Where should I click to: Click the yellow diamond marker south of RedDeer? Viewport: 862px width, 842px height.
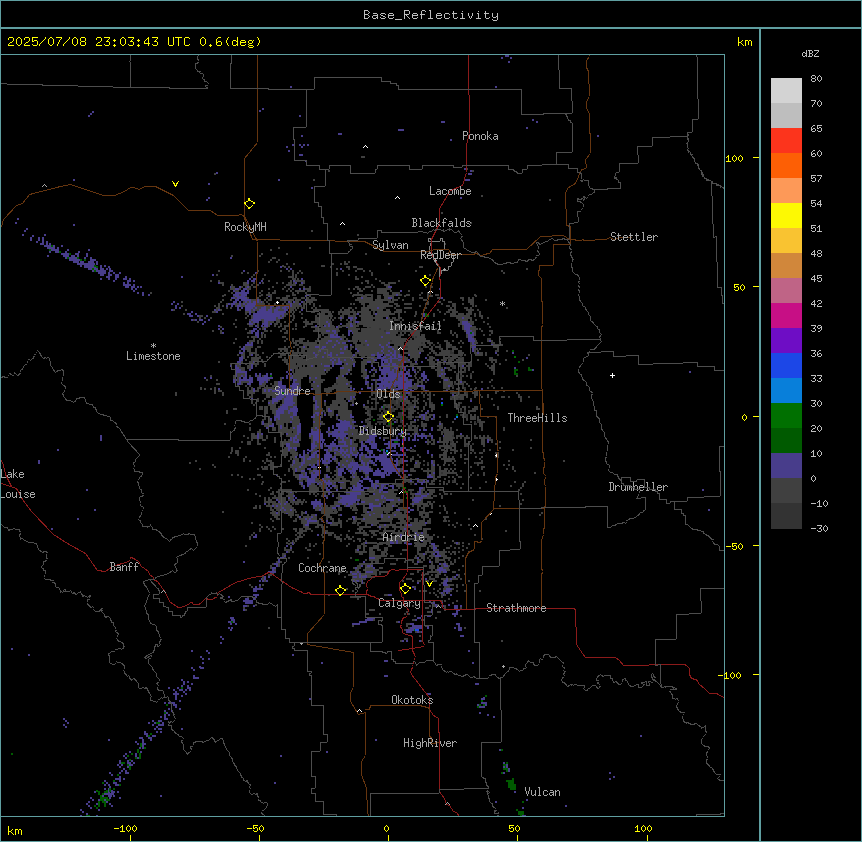(x=426, y=281)
